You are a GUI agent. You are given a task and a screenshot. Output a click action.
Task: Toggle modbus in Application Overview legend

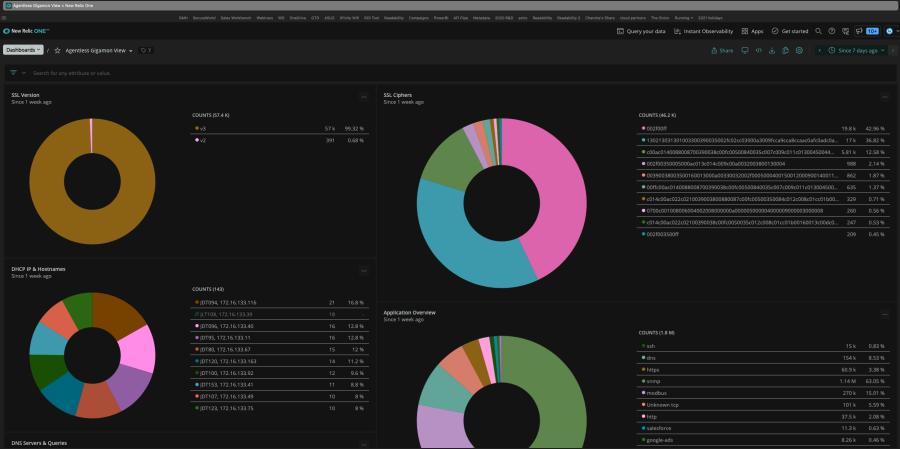coord(764,393)
